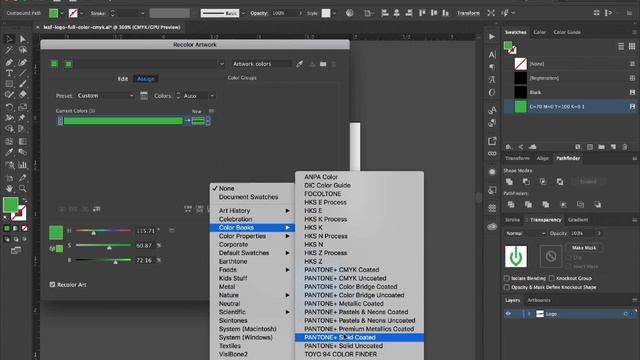Click the Transparency panel opacity thumbnail
The height and width of the screenshot is (360, 640).
(x=516, y=256)
